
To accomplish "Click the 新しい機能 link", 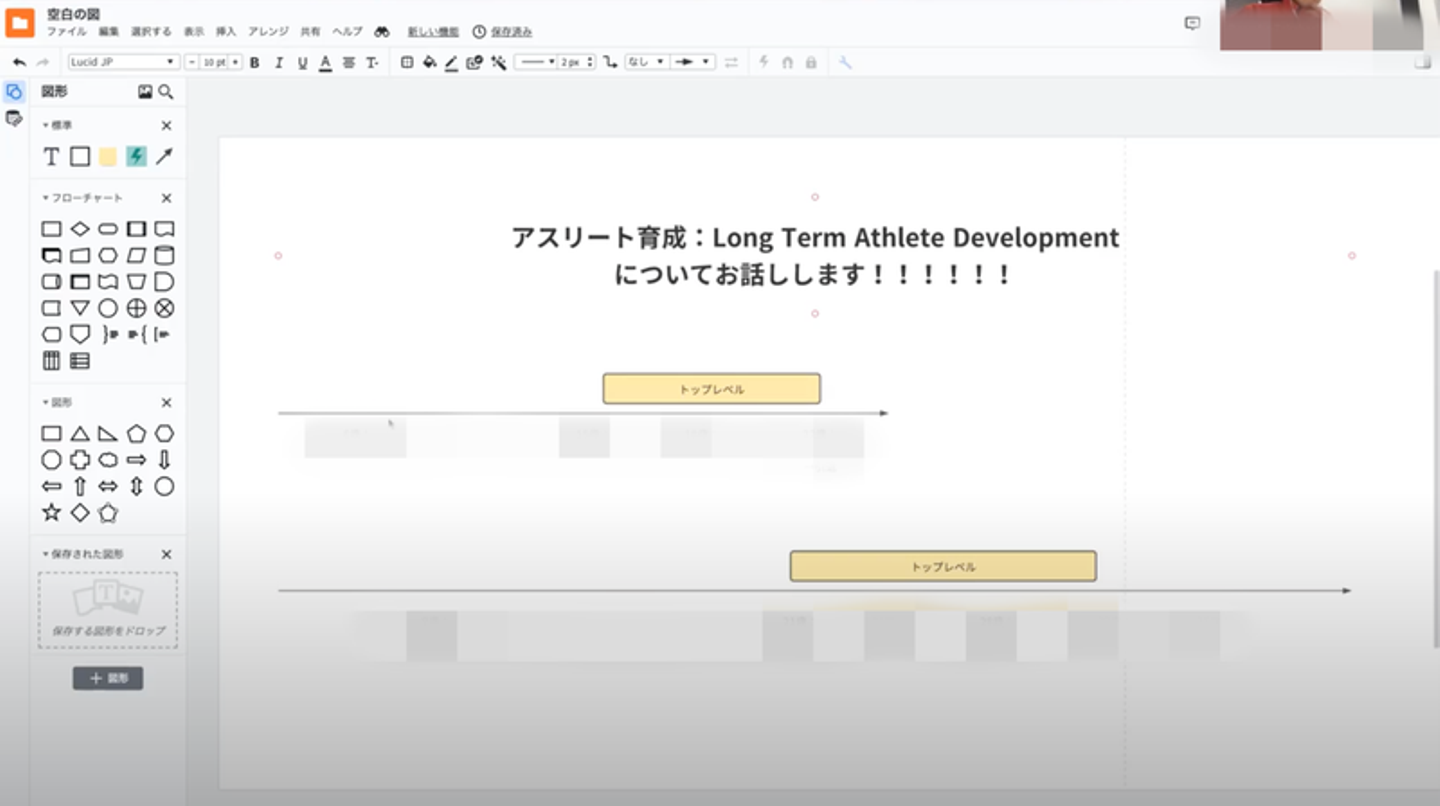I will pos(434,32).
